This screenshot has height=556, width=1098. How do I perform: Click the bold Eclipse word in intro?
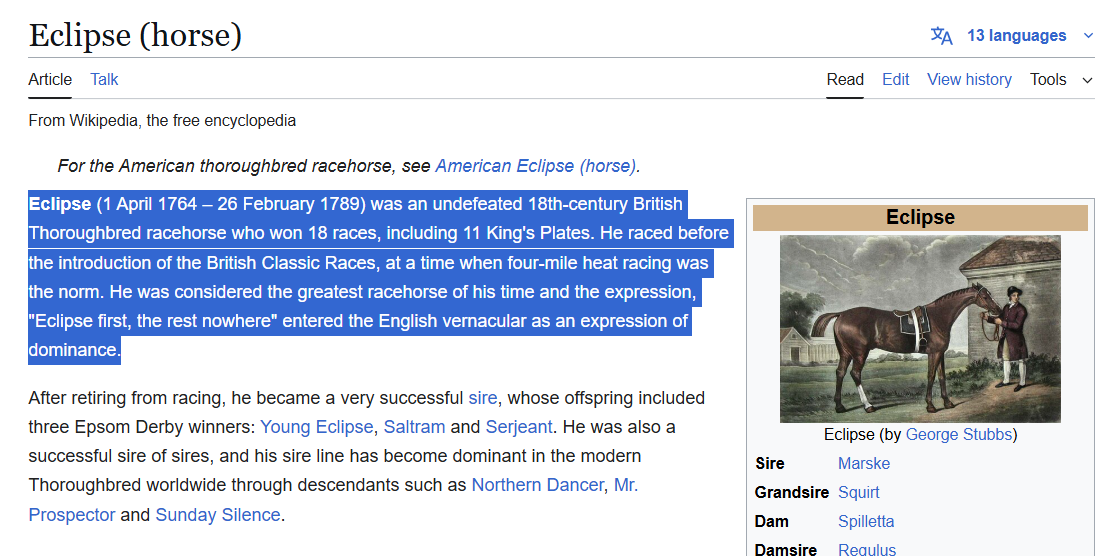(x=60, y=204)
